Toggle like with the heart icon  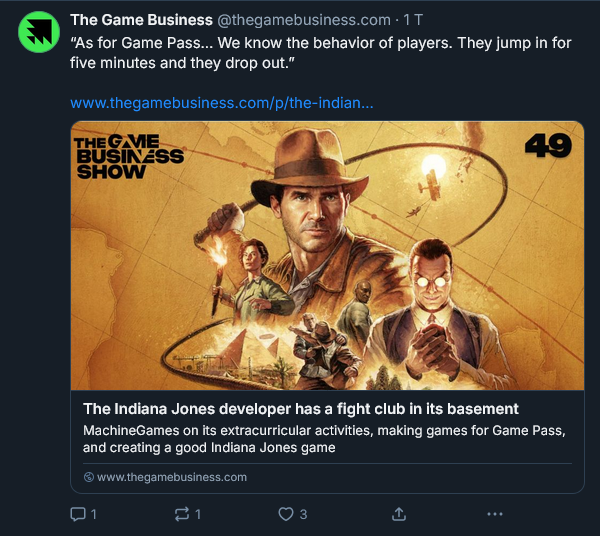286,514
